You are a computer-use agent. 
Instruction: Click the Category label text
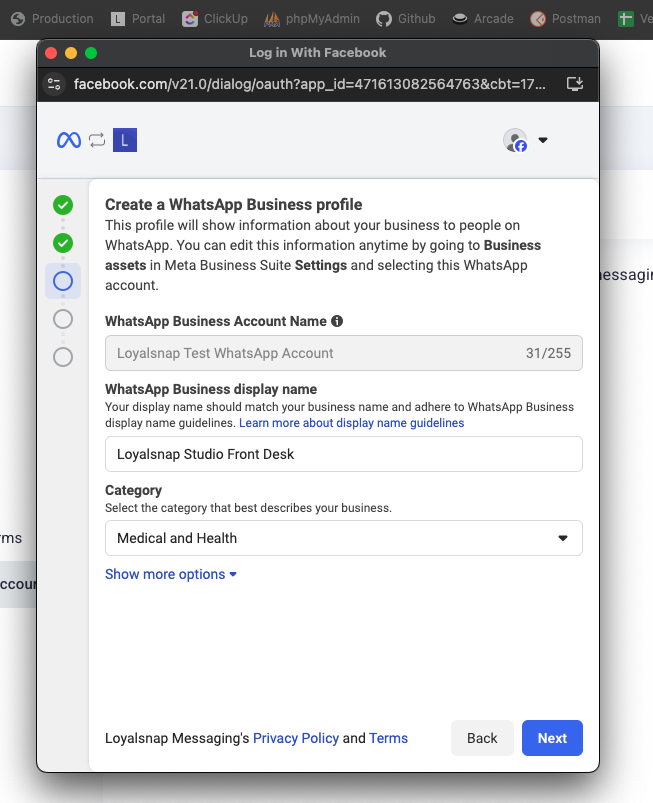click(133, 490)
